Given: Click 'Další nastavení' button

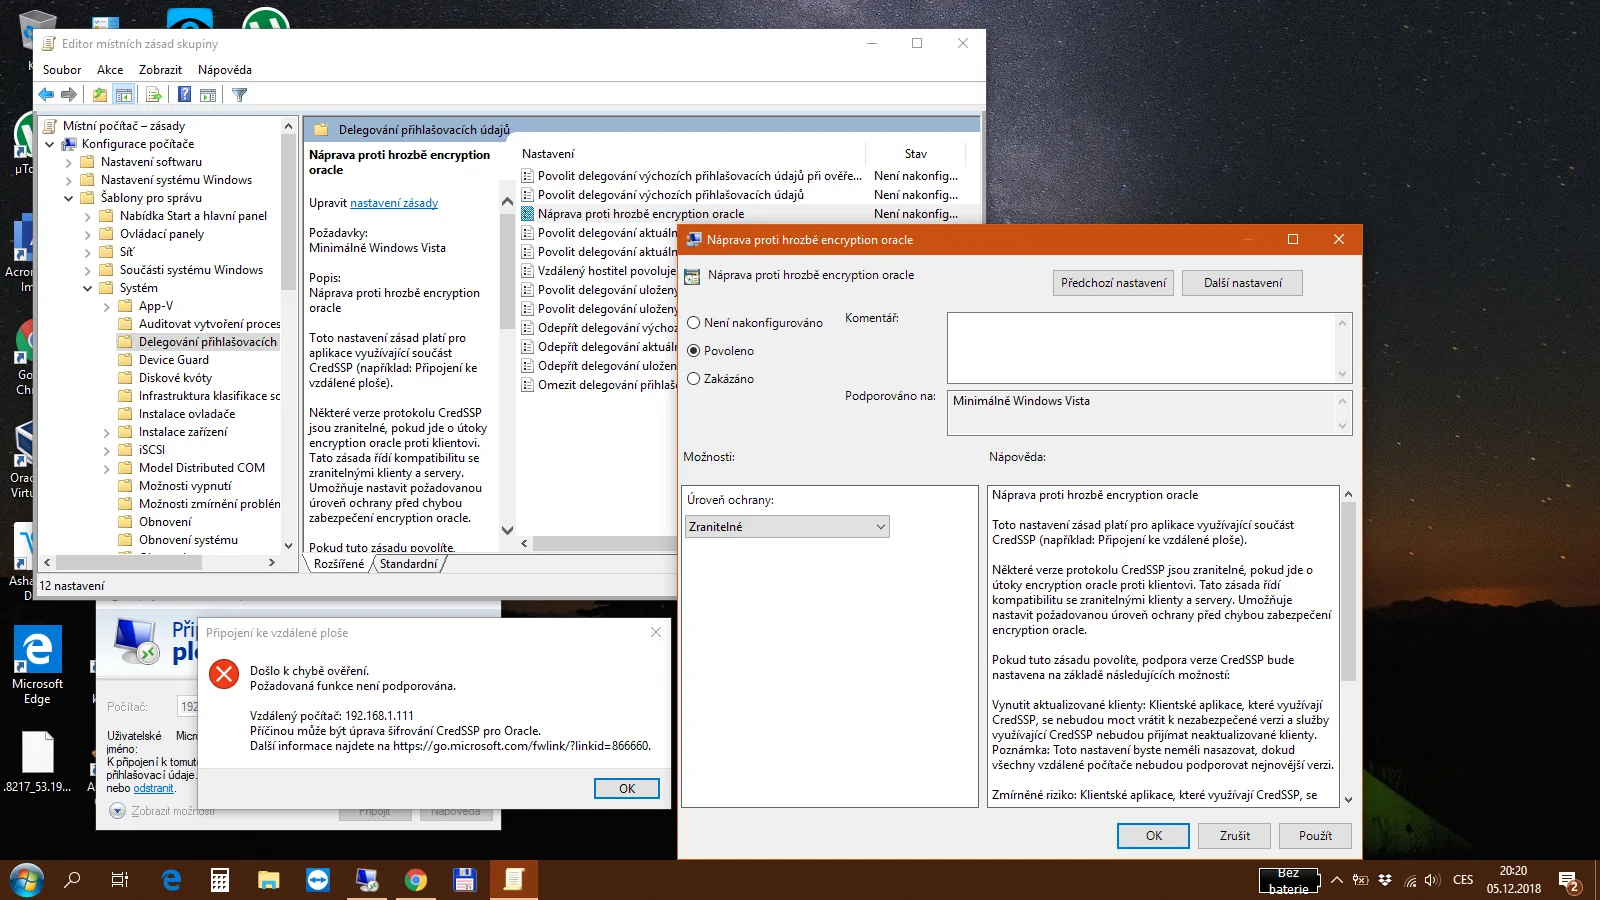Looking at the screenshot, I should (x=1243, y=283).
